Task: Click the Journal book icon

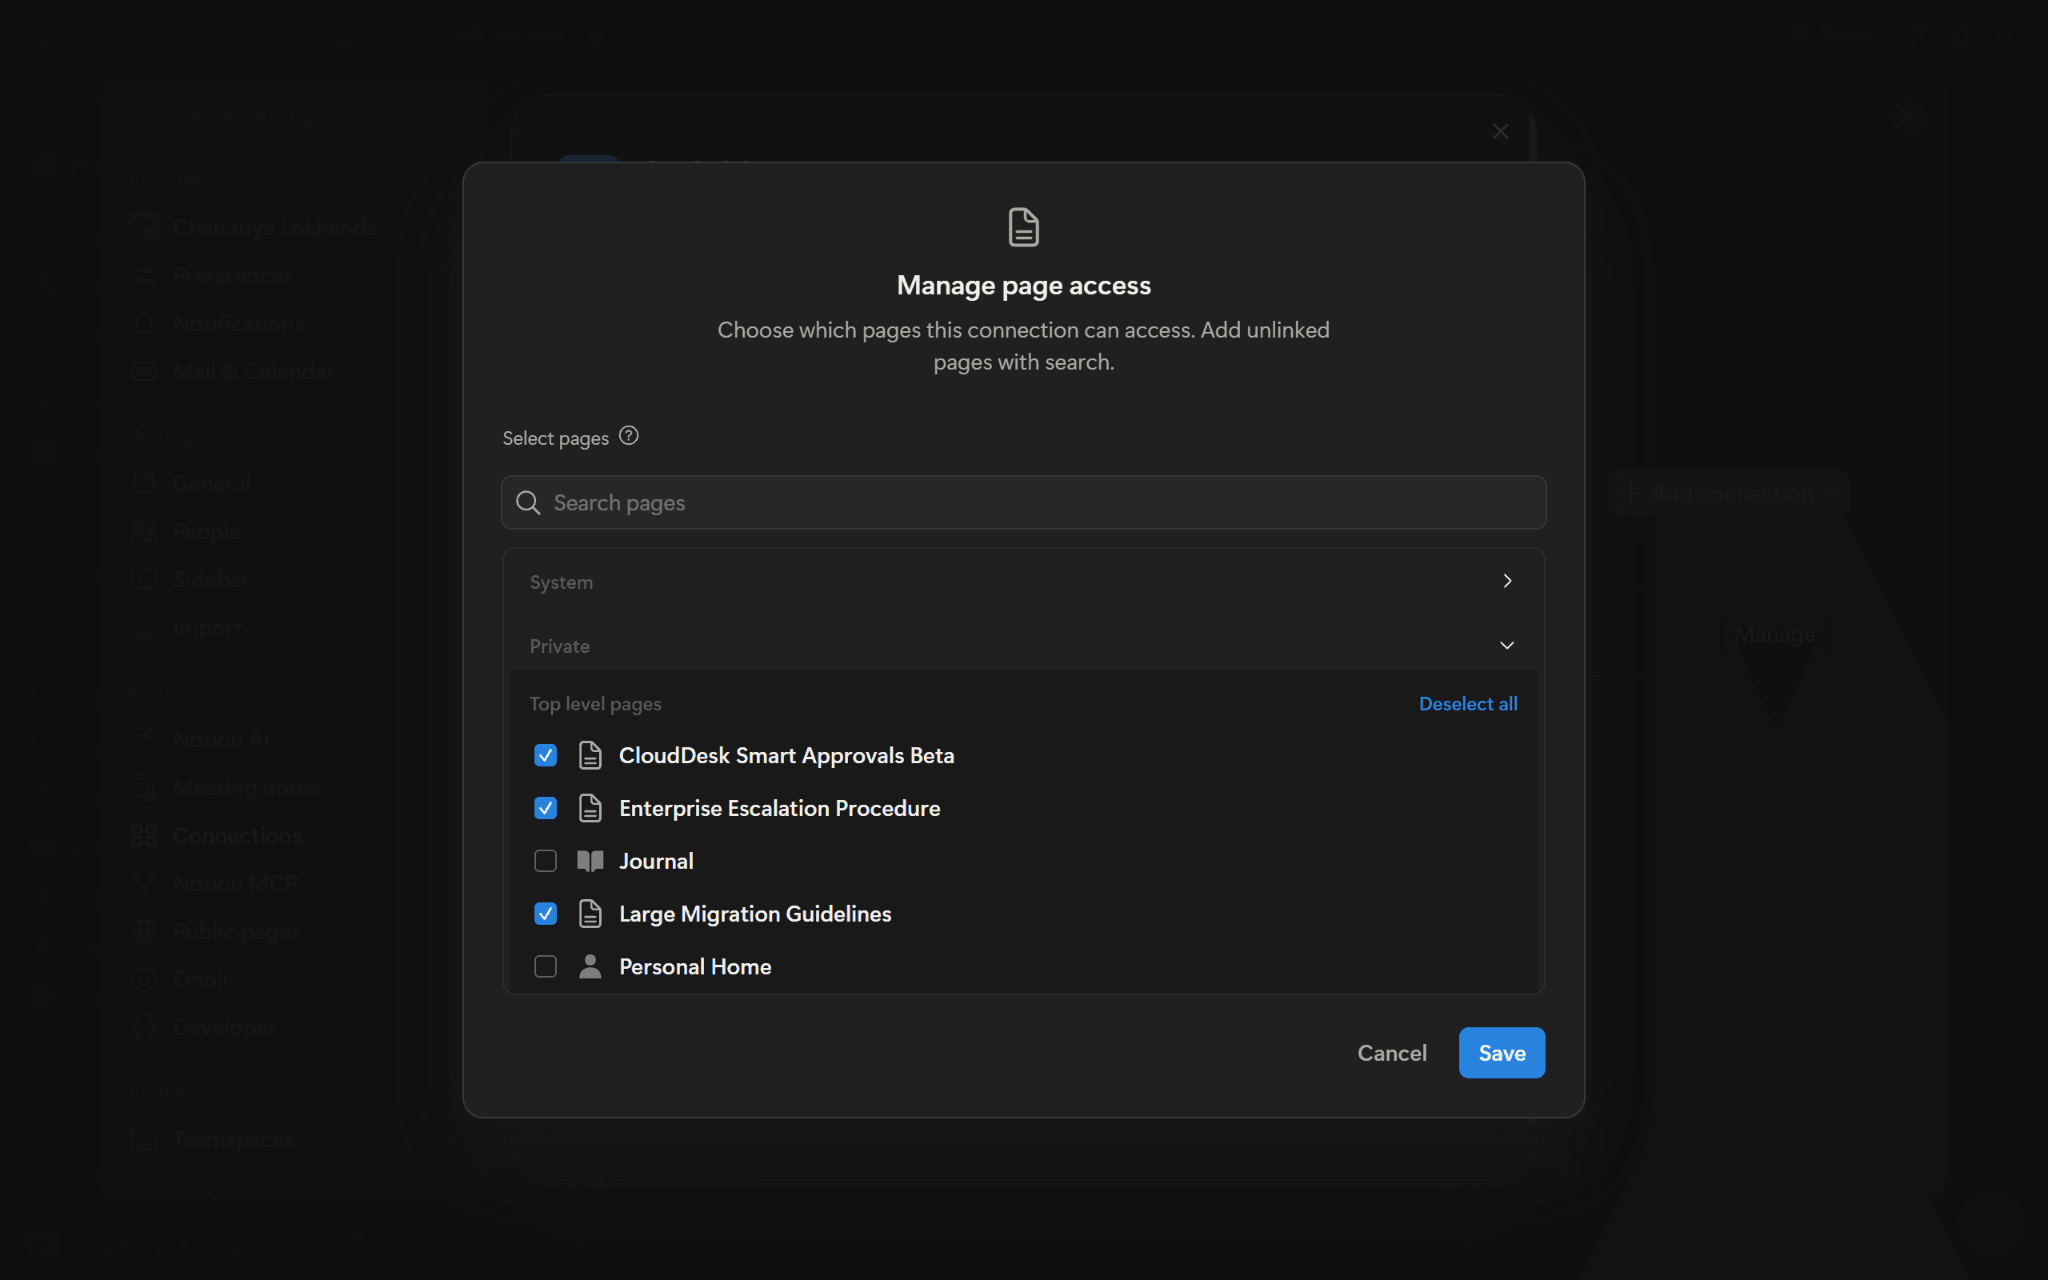Action: pos(590,861)
